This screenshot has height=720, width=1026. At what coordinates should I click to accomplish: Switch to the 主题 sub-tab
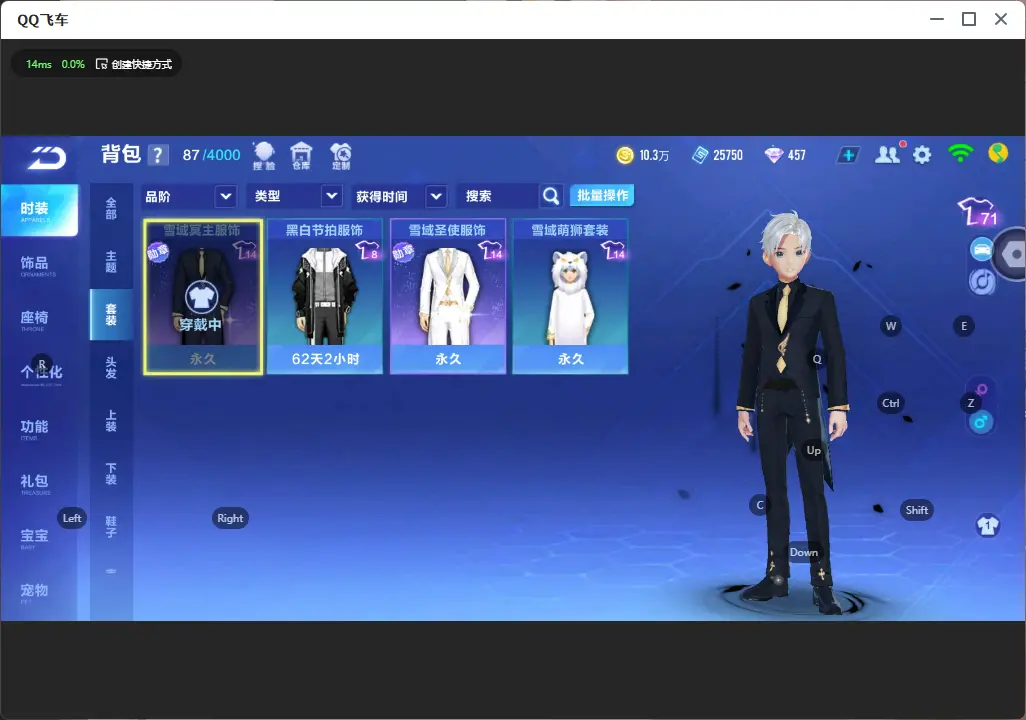[111, 262]
